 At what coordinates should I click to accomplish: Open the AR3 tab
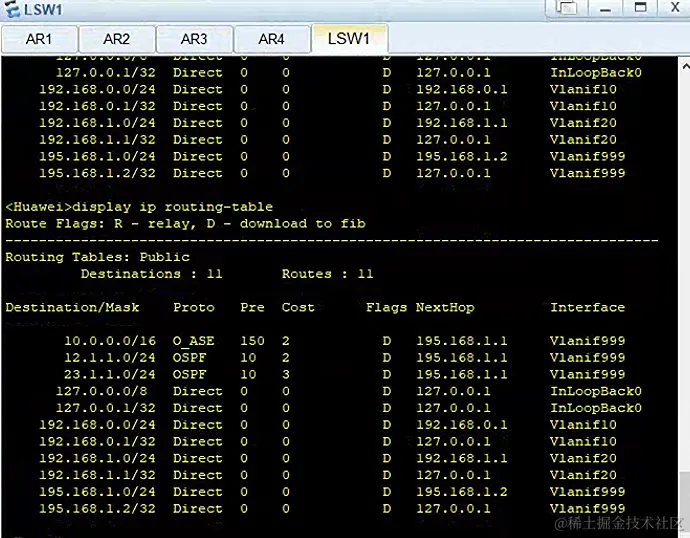point(195,39)
